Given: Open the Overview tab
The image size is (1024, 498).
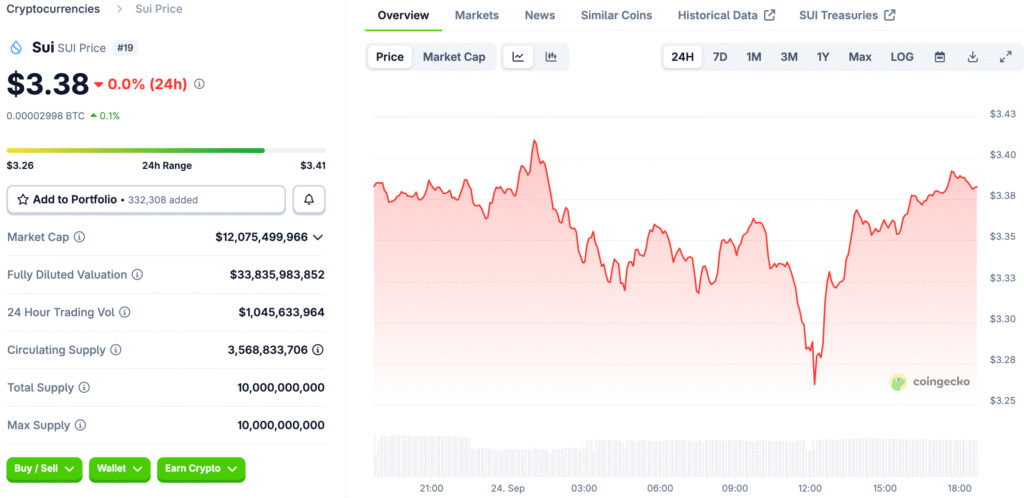Looking at the screenshot, I should [404, 15].
